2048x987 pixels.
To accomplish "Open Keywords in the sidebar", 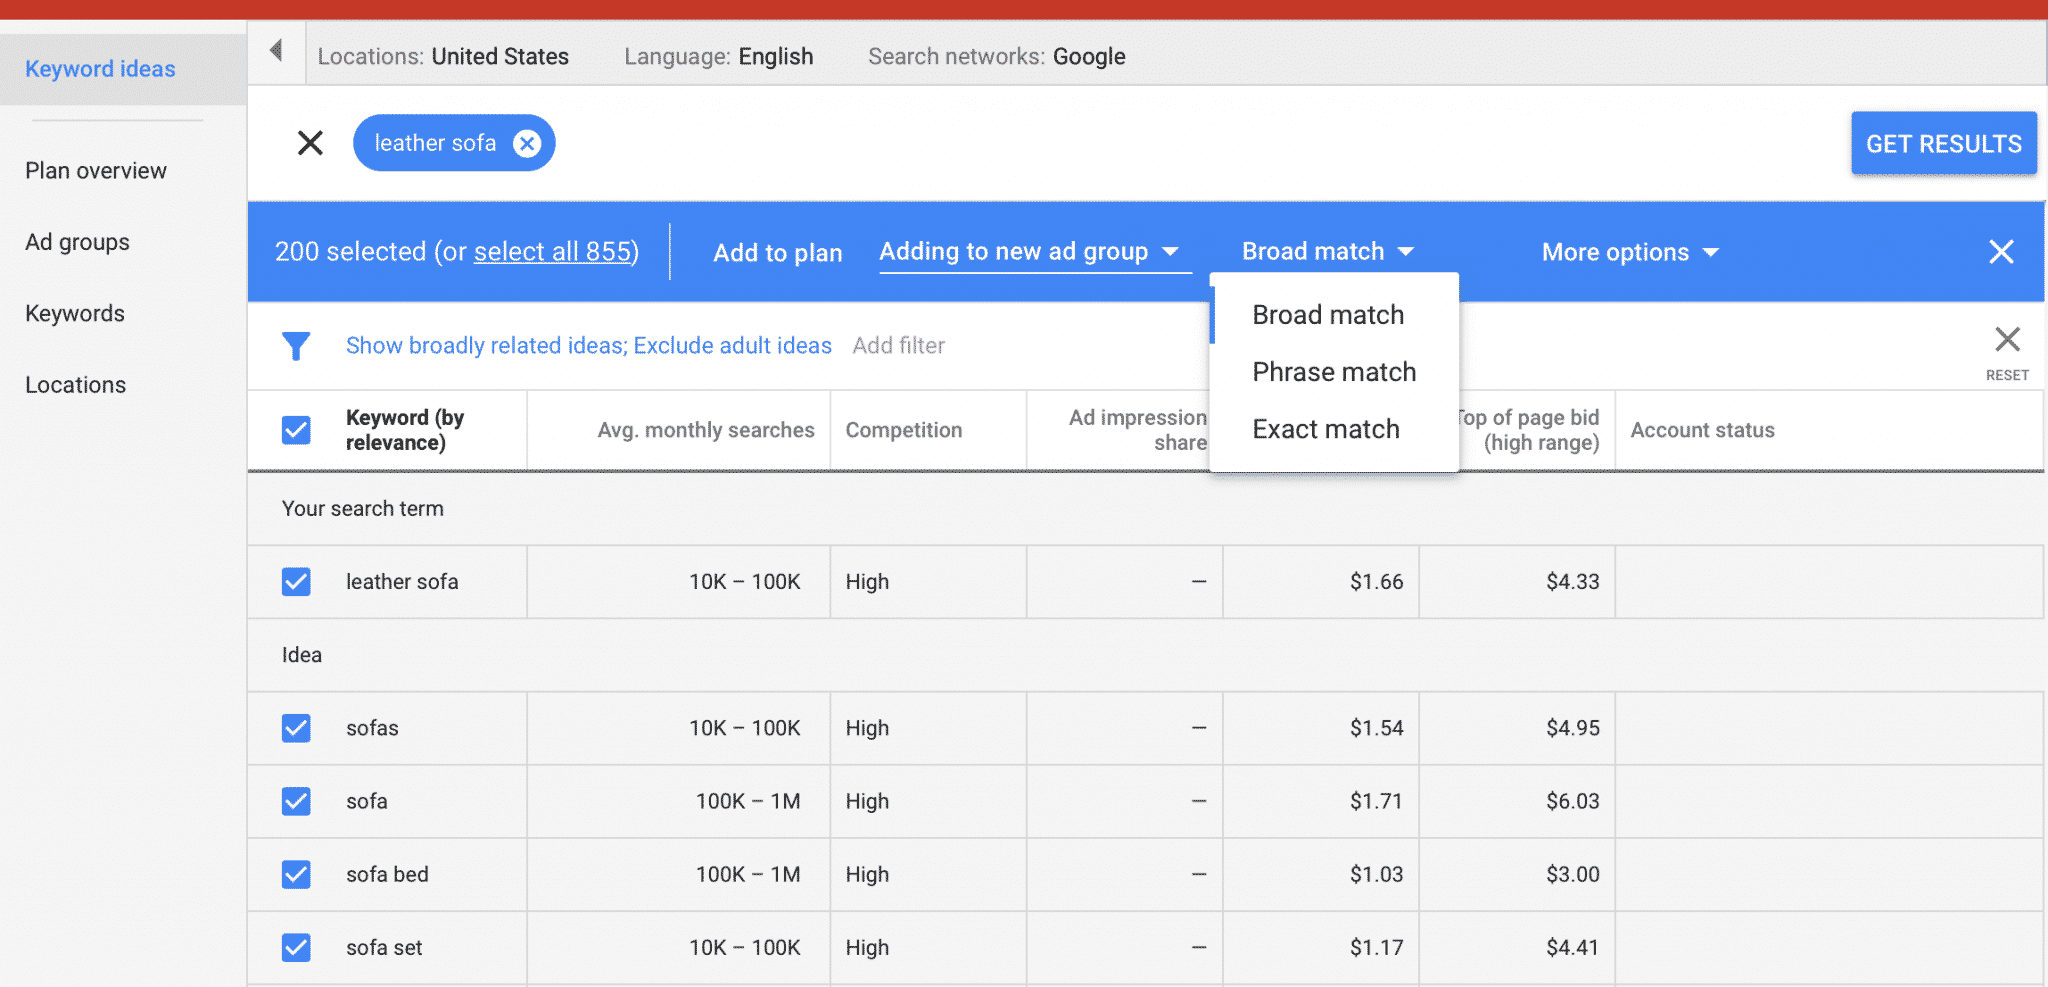I will (75, 314).
